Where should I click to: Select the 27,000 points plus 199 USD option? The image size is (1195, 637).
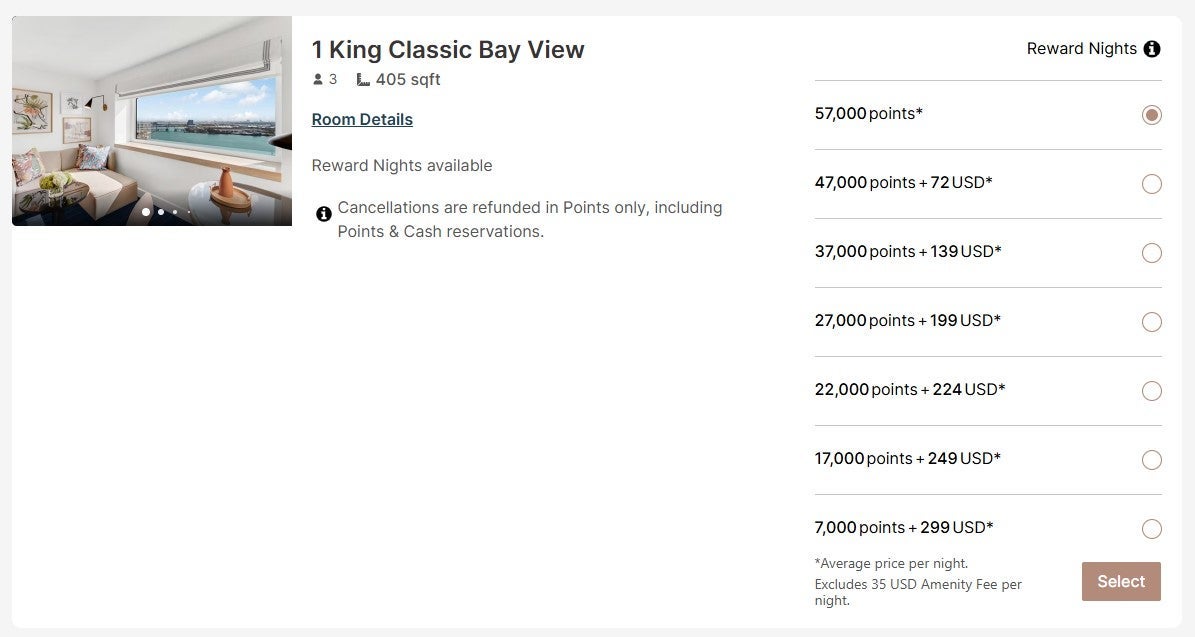pyautogui.click(x=1151, y=322)
